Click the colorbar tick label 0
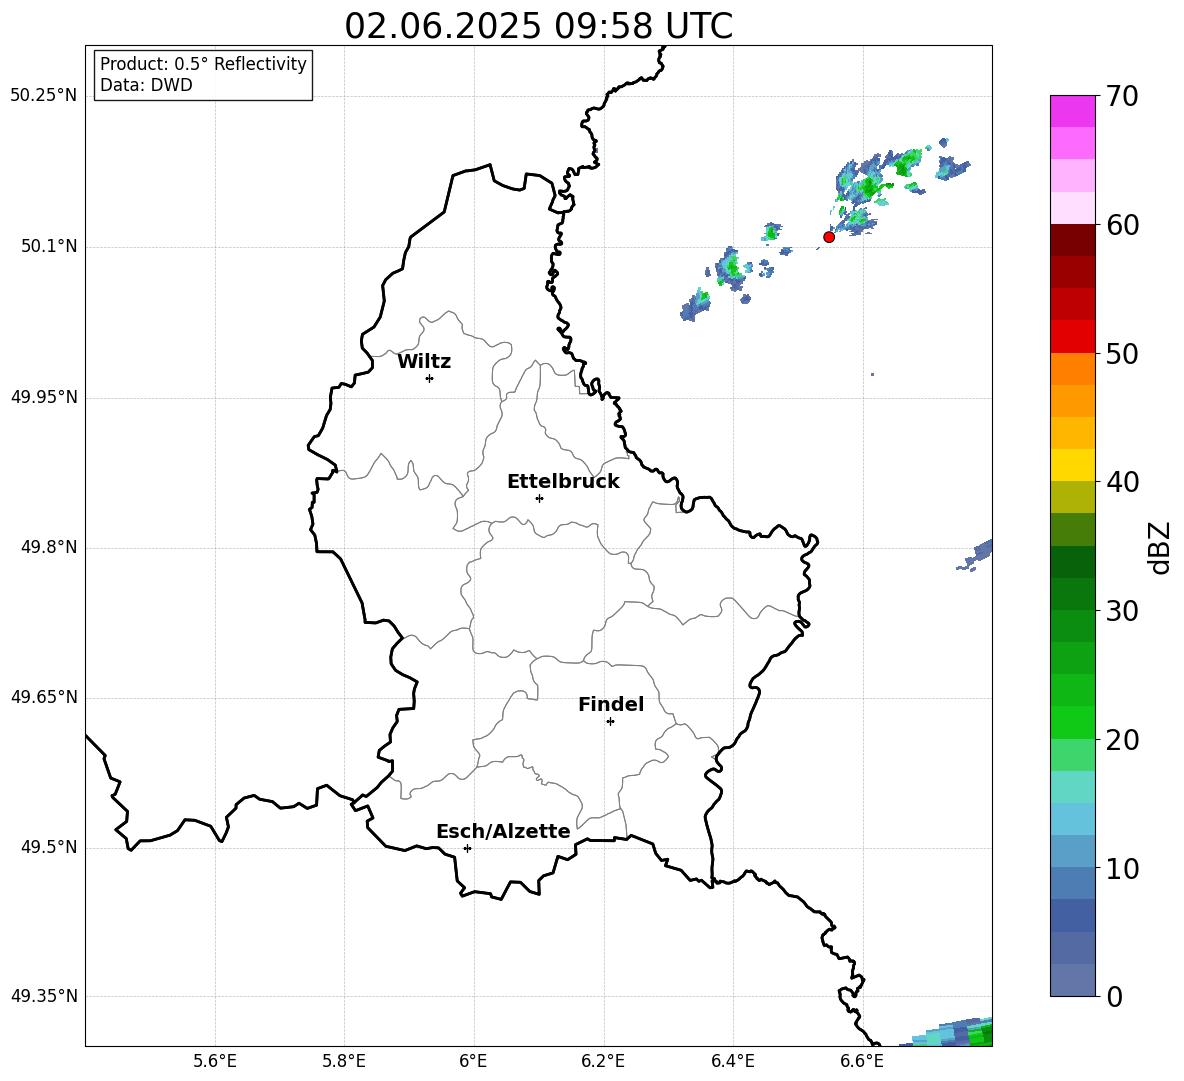The height and width of the screenshot is (1081, 1184). (1114, 997)
